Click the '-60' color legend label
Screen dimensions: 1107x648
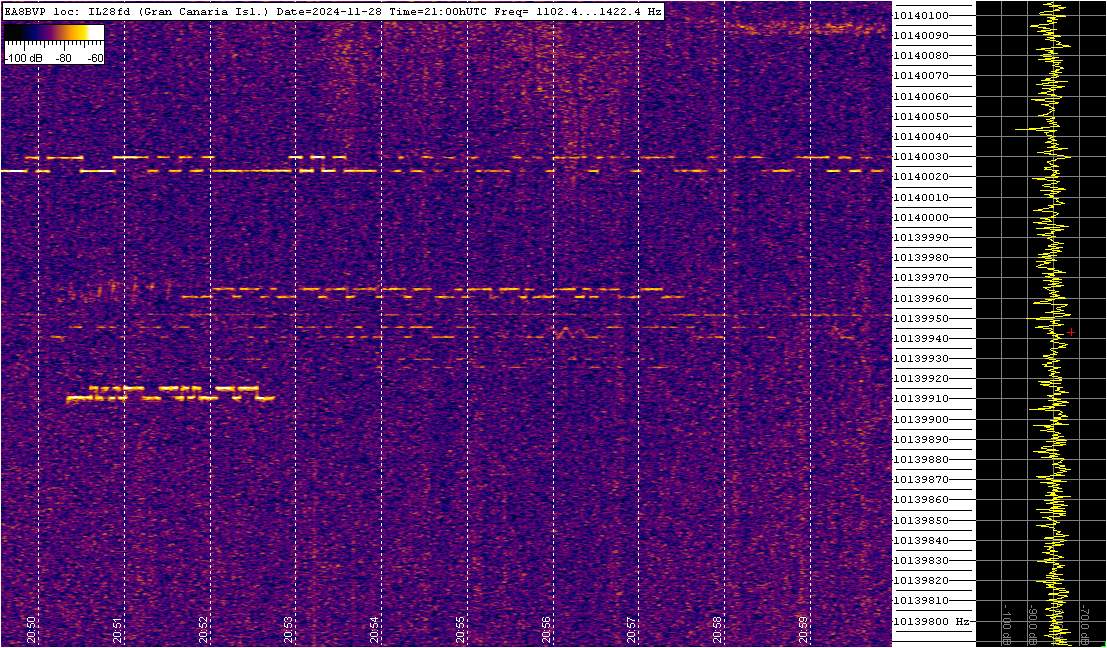coord(94,59)
